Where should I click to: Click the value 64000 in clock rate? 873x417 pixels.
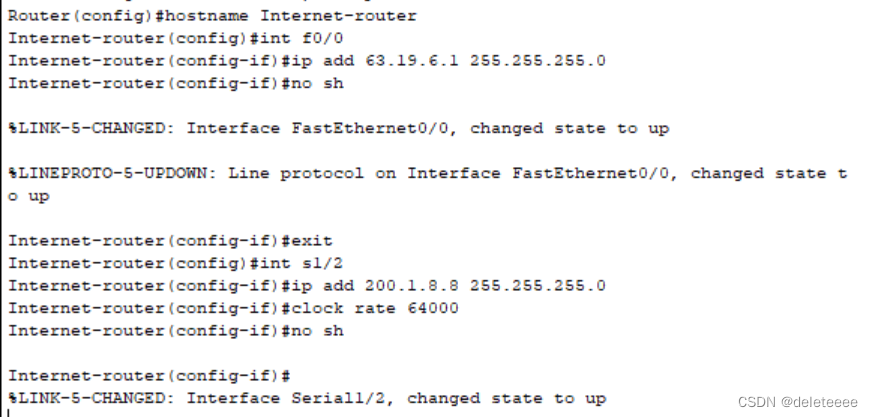(433, 308)
